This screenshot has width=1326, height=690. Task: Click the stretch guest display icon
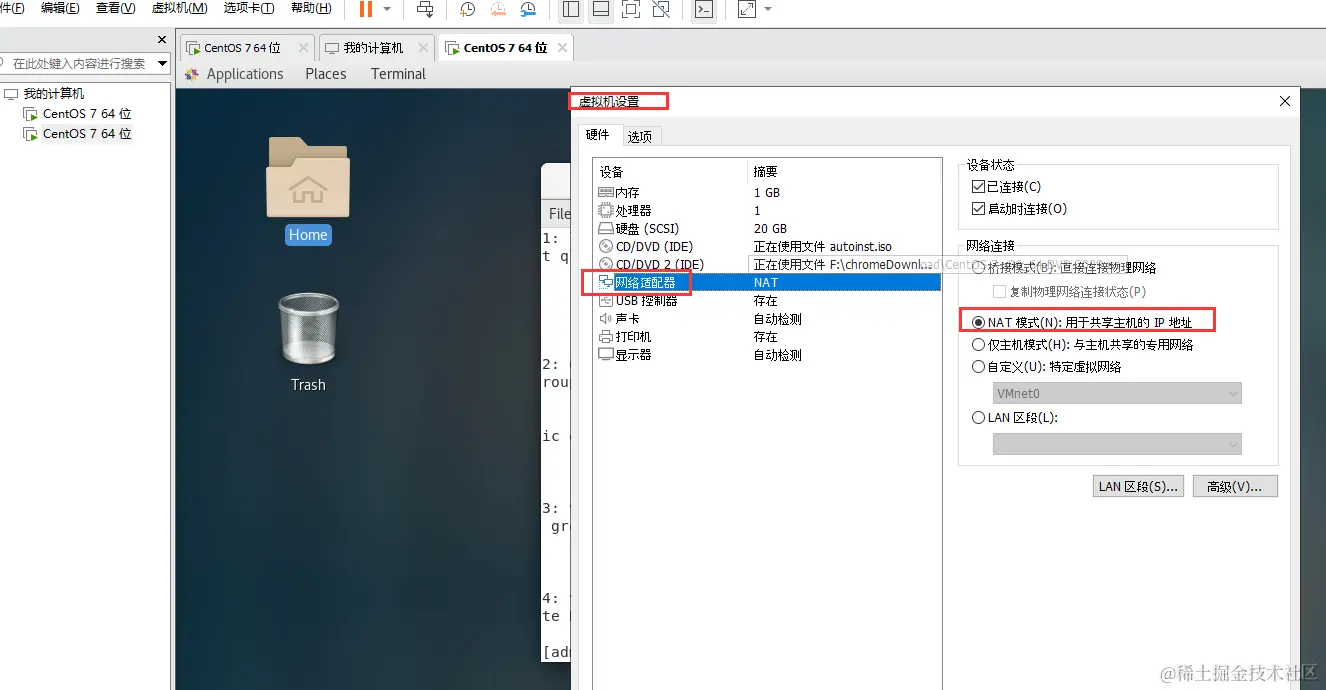(747, 10)
